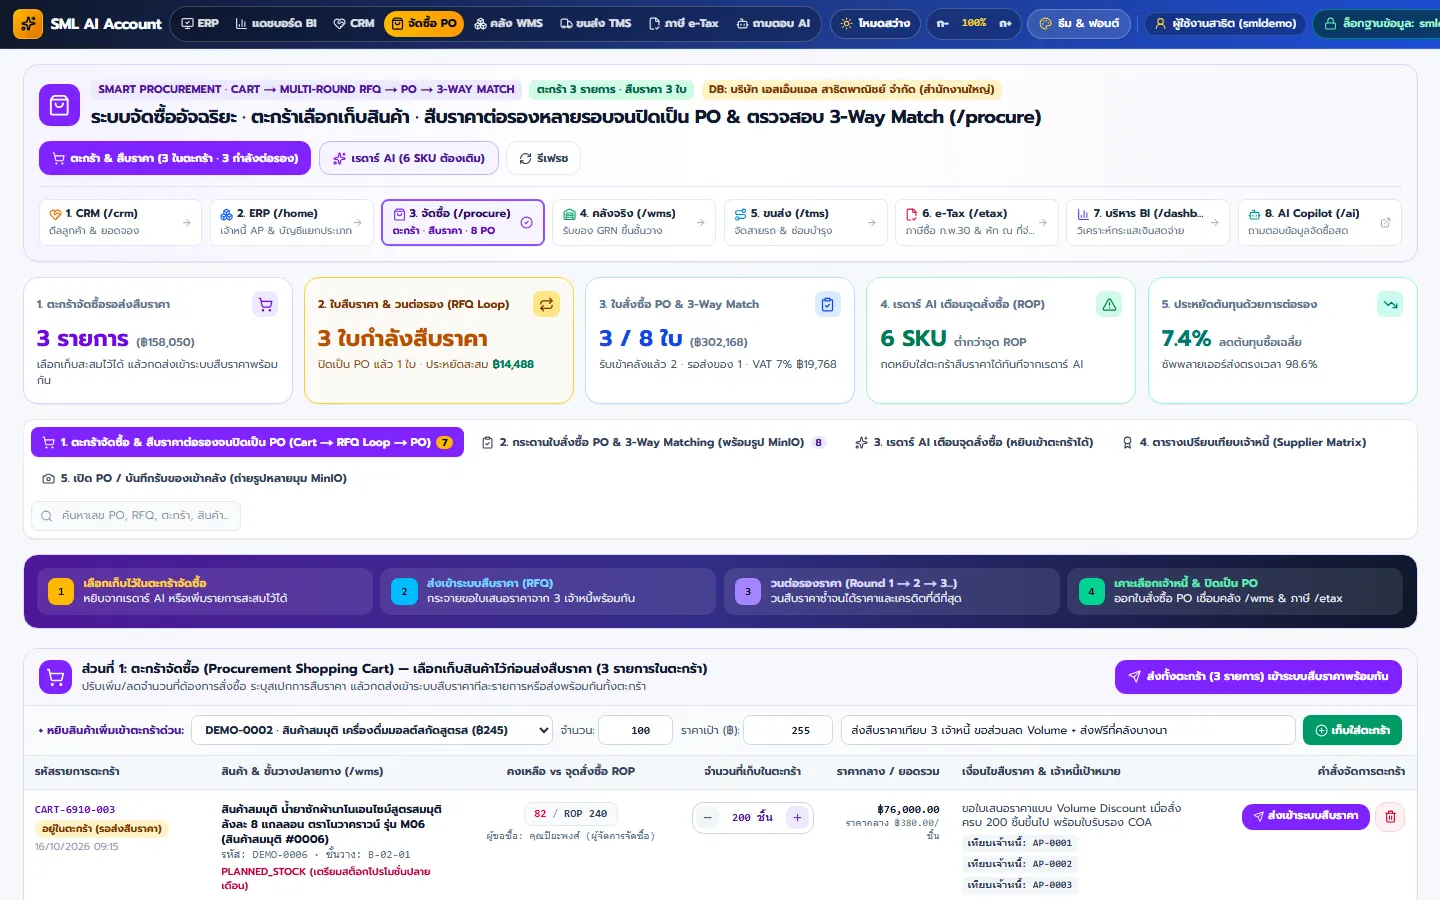Click the arrow icon on the e-Tax (/etax) card
Image resolution: width=1440 pixels, height=900 pixels.
[1043, 222]
